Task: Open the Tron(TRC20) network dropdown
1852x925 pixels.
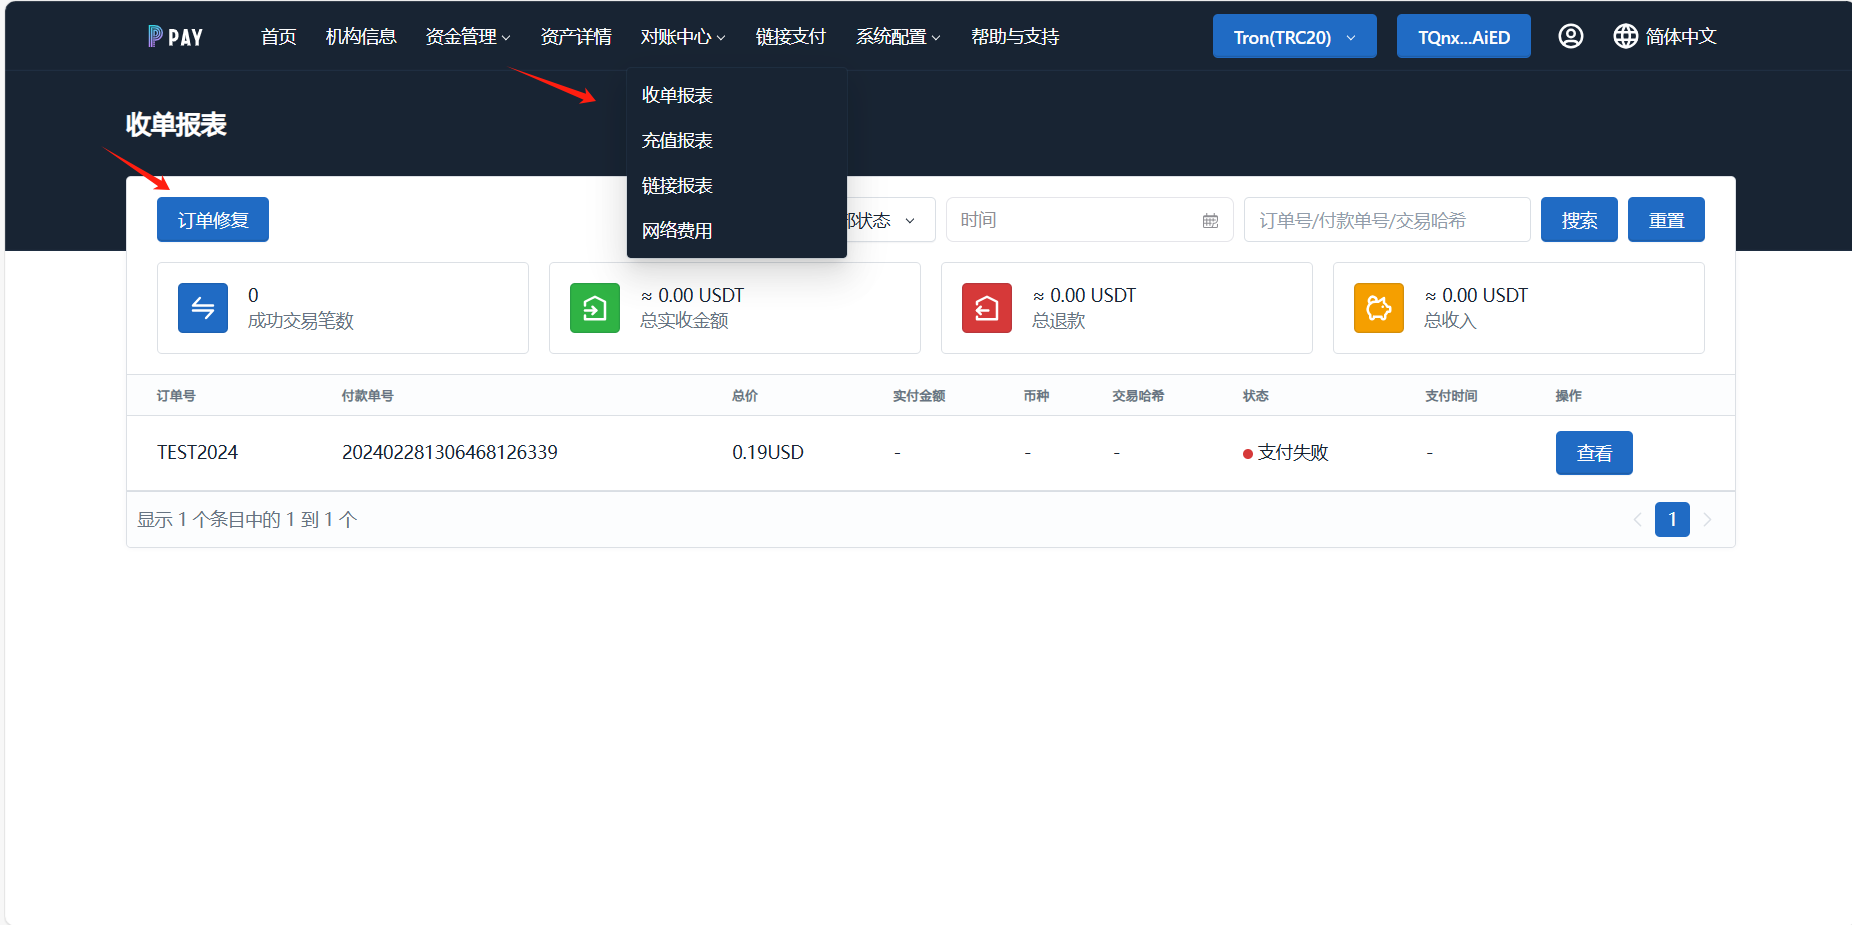Action: tap(1294, 36)
